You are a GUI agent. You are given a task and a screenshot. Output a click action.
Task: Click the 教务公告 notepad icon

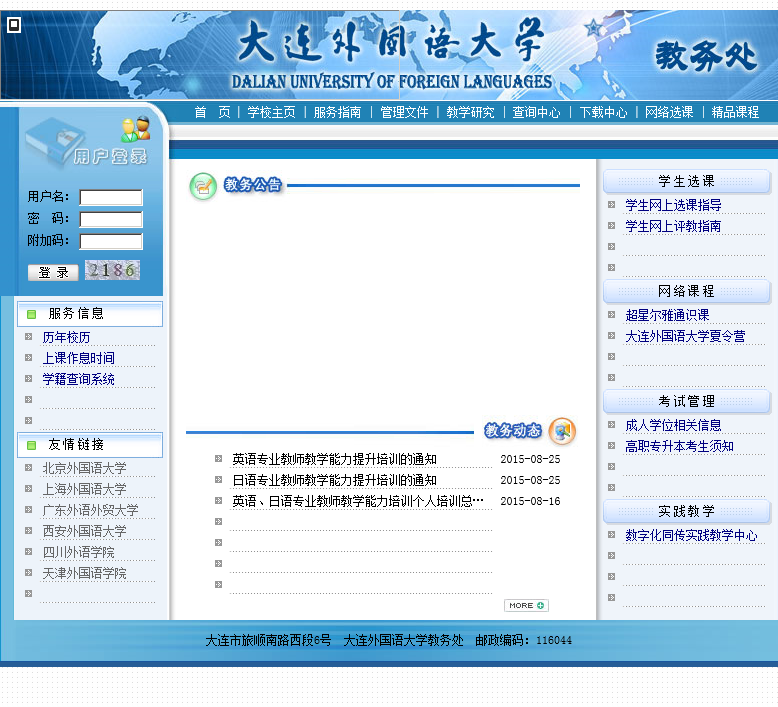tap(203, 187)
